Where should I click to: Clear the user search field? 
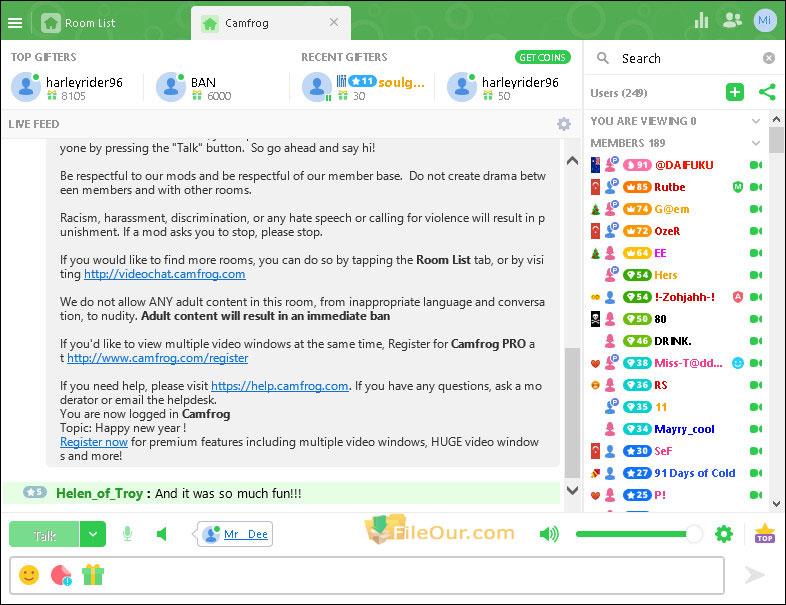pos(768,58)
